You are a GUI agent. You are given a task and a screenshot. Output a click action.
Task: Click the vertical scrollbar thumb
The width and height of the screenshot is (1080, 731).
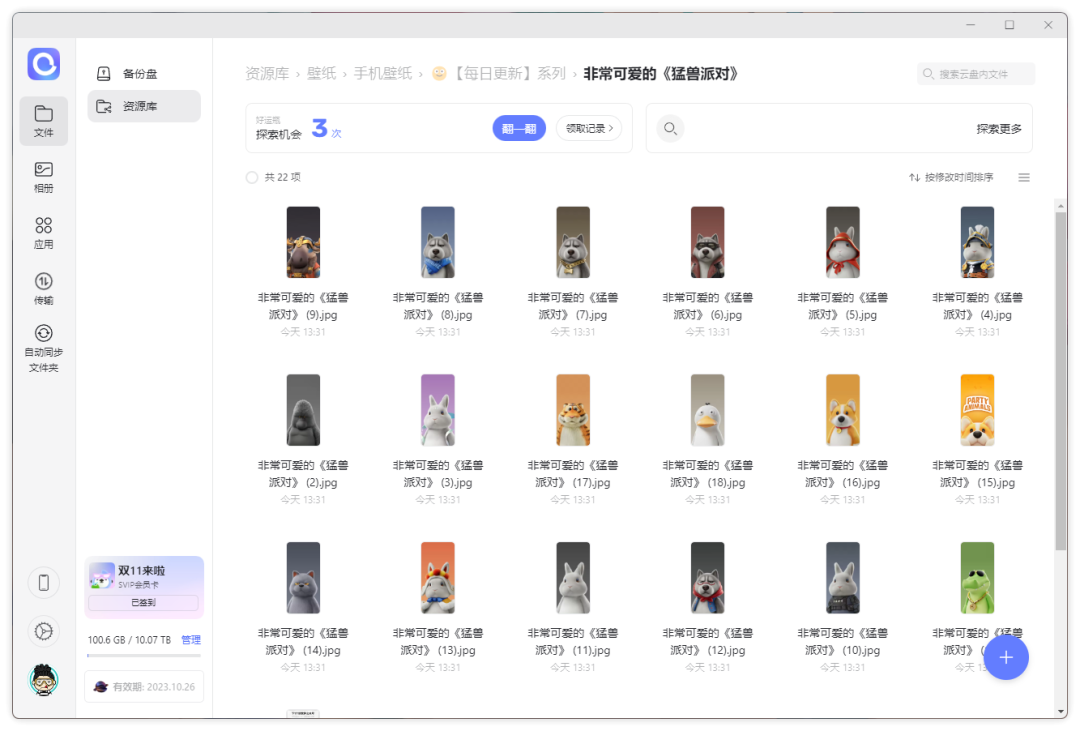(1060, 380)
